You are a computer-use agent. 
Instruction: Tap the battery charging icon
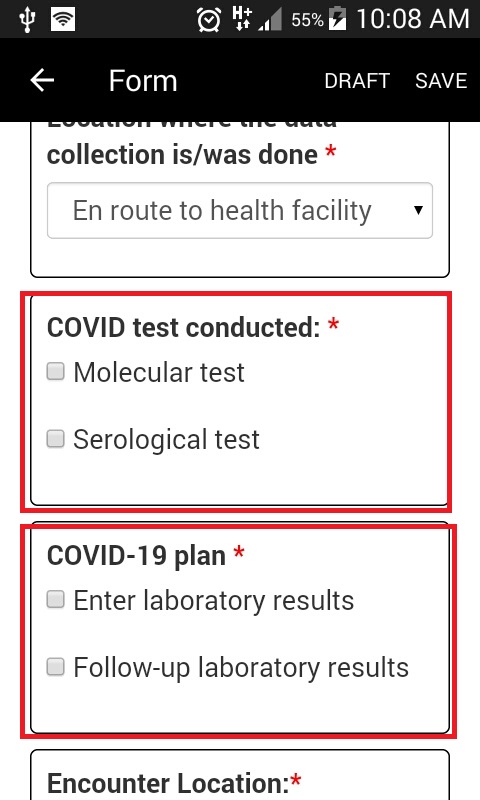coord(337,19)
